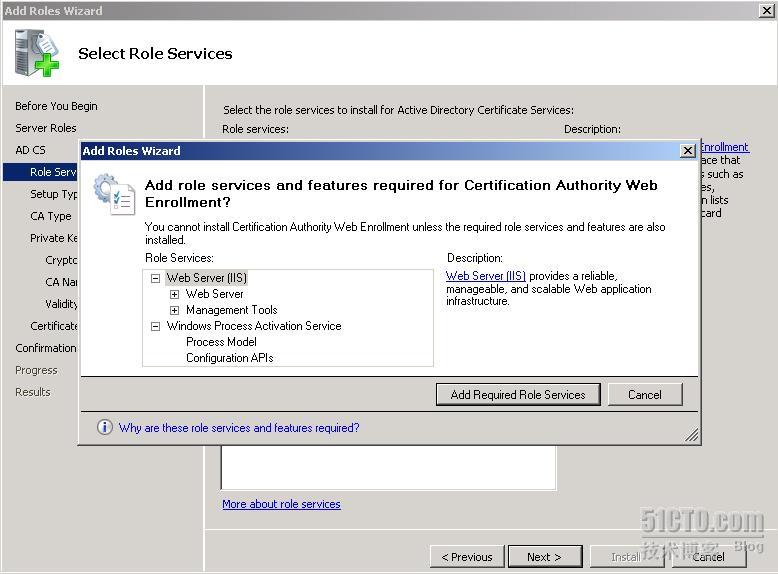Click Add Required Role Services button
This screenshot has width=778, height=574.
pyautogui.click(x=518, y=394)
